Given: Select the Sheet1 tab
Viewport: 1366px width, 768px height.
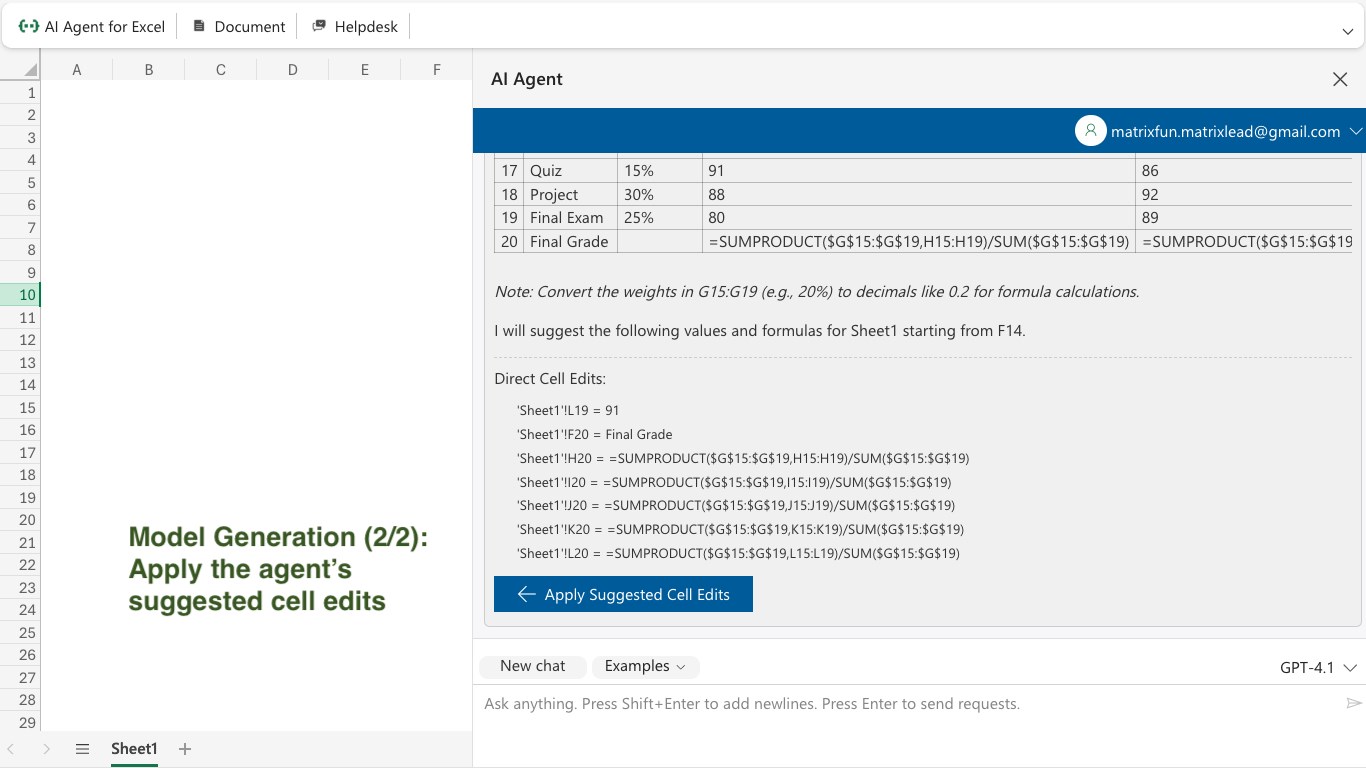Looking at the screenshot, I should click(x=134, y=749).
